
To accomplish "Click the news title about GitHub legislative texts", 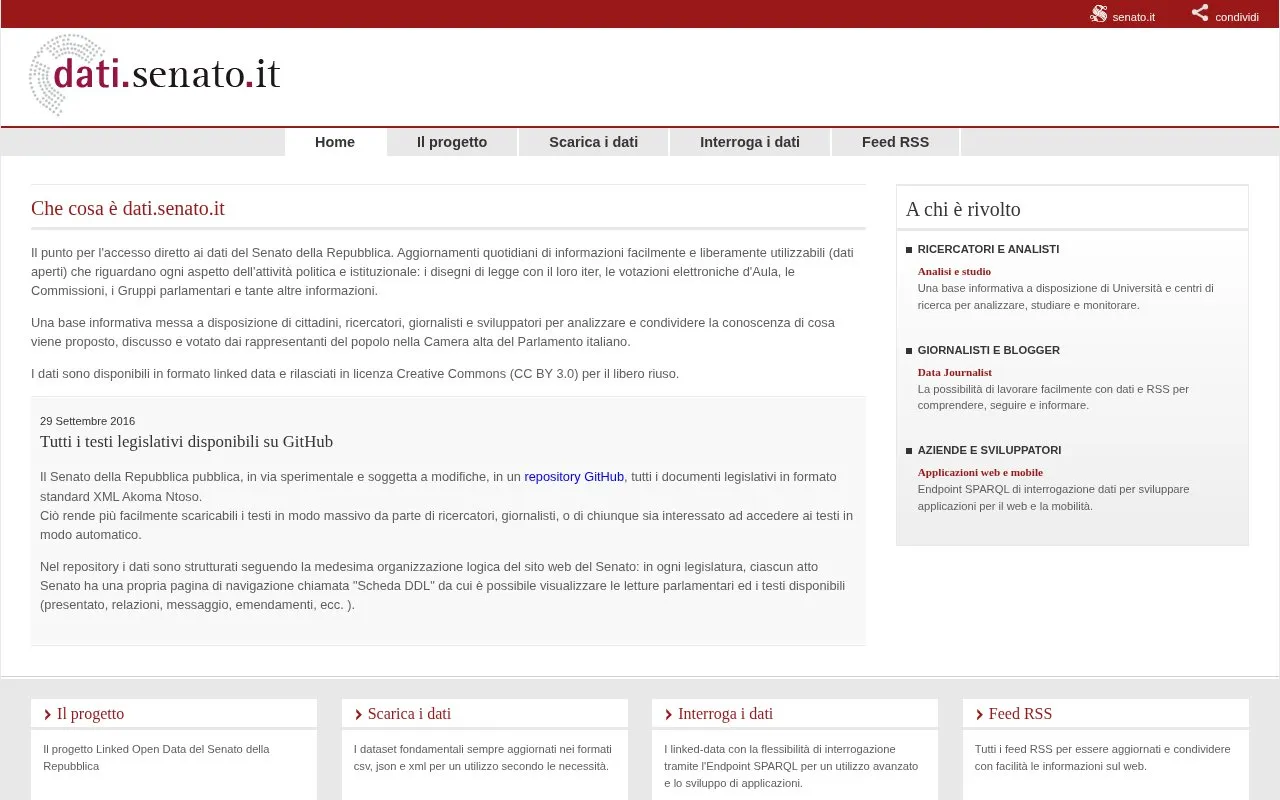I will 186,442.
